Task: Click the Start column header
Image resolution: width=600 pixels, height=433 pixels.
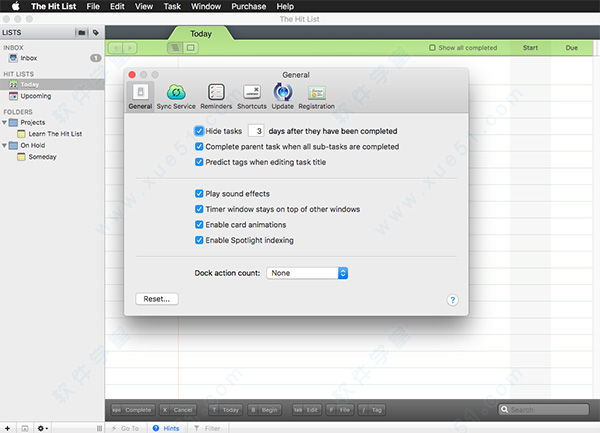Action: coord(530,48)
